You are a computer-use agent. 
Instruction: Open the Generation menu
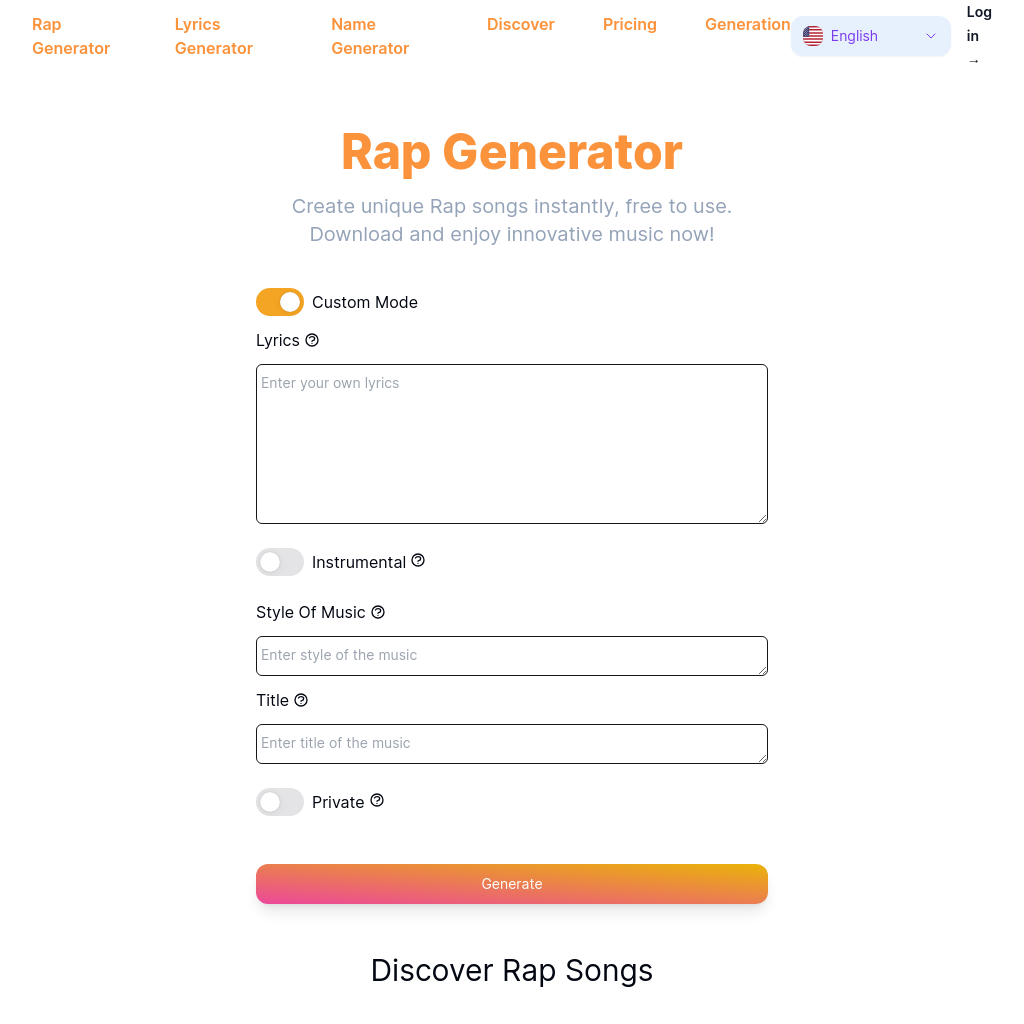(x=748, y=24)
